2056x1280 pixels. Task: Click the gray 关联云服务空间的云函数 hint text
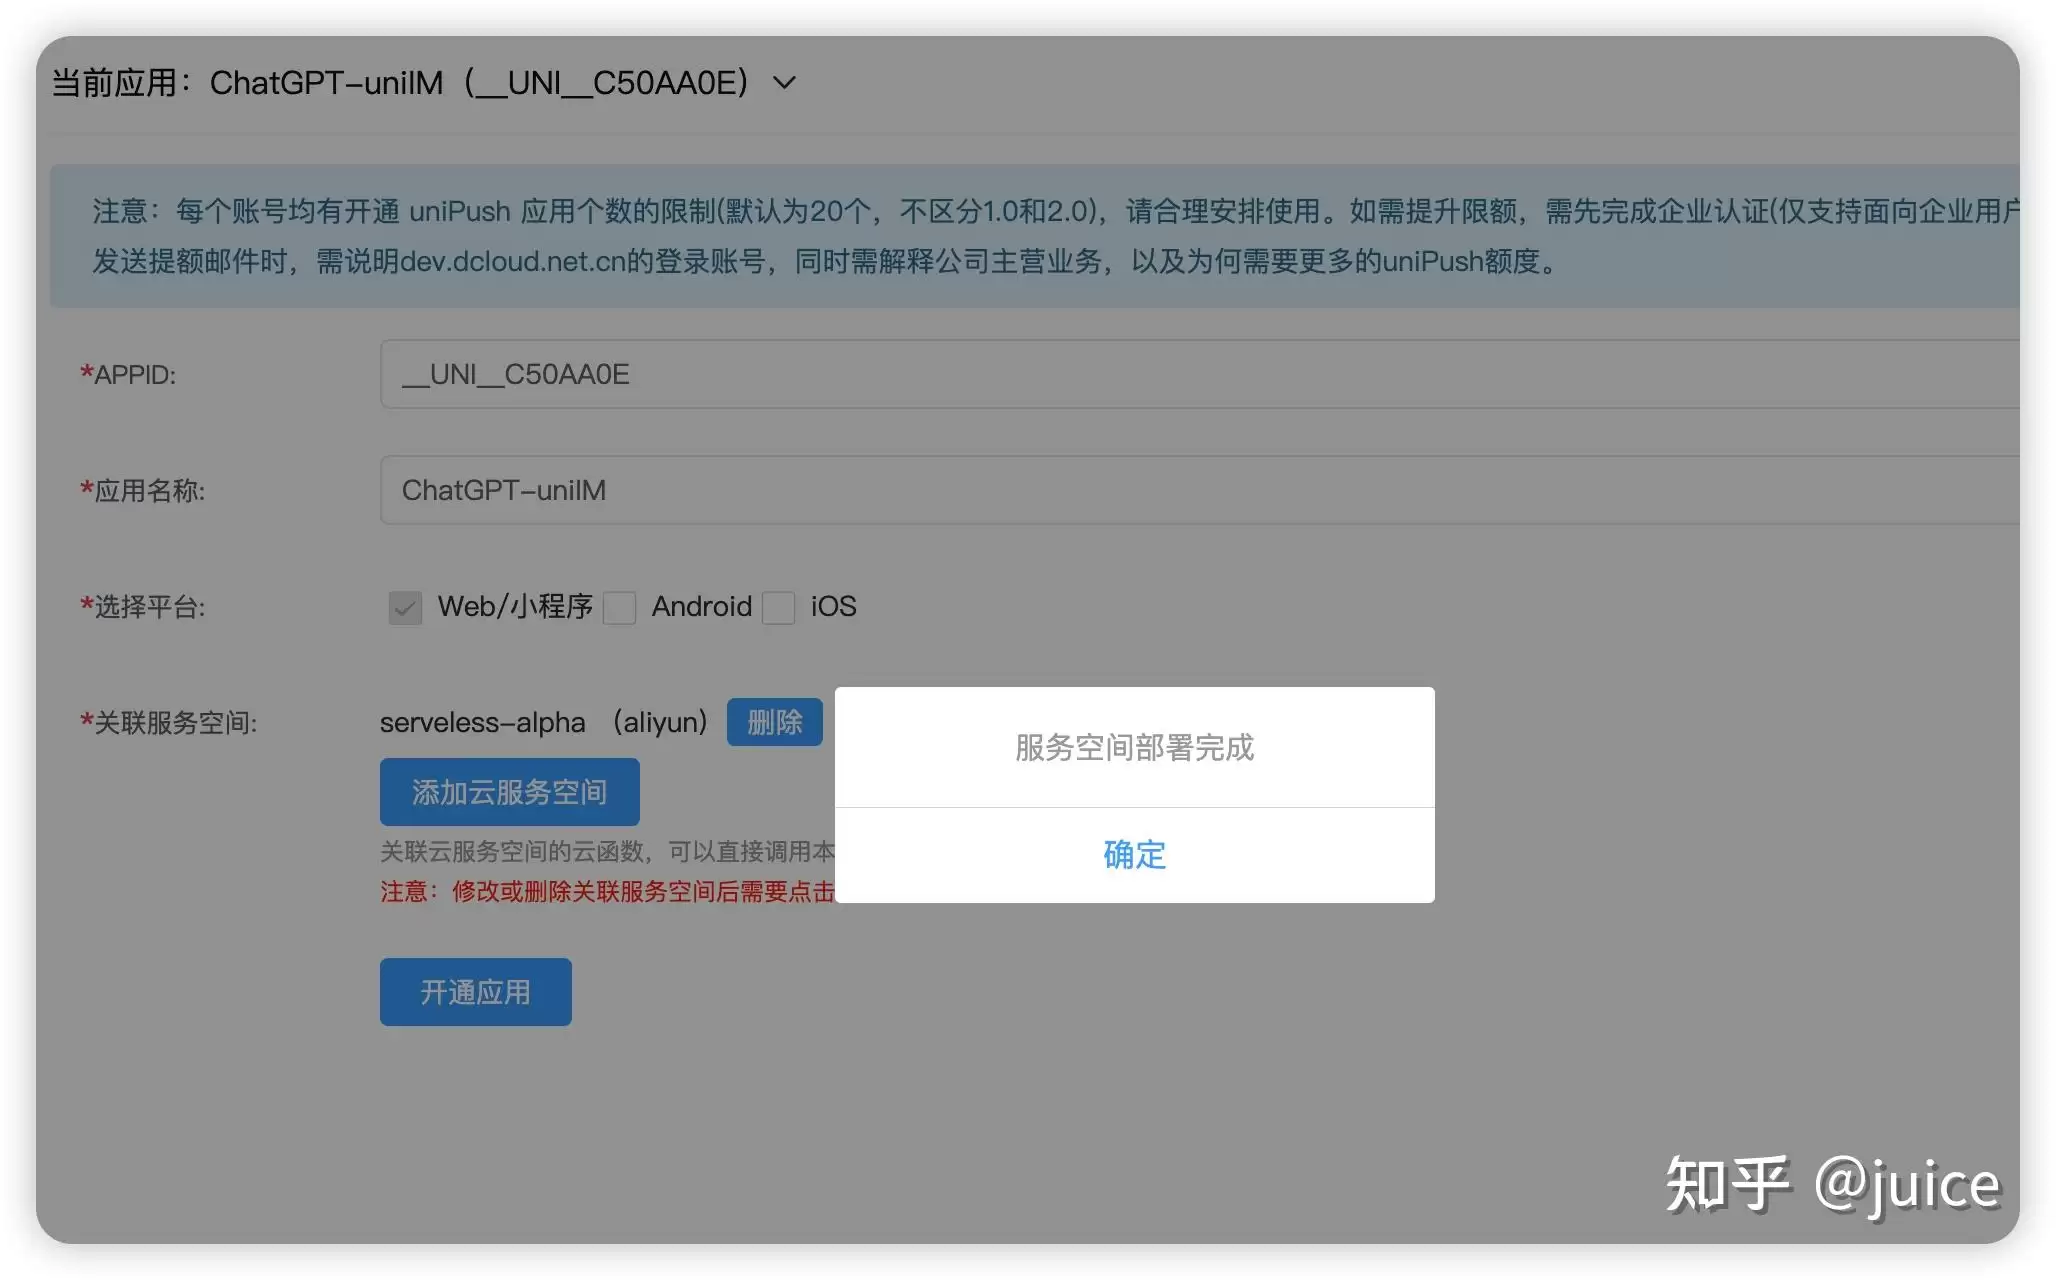coord(606,852)
